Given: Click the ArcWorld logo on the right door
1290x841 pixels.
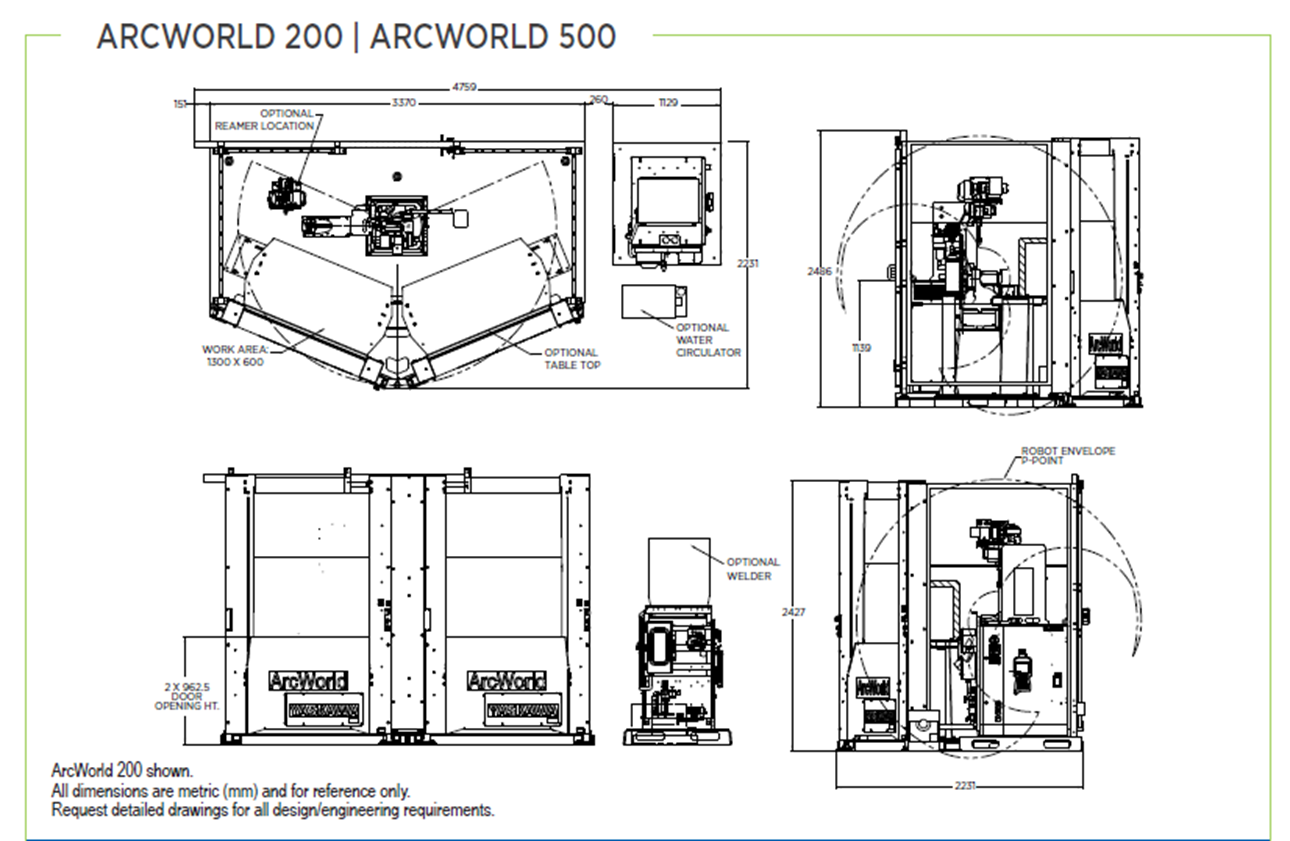Looking at the screenshot, I should pyautogui.click(x=506, y=681).
